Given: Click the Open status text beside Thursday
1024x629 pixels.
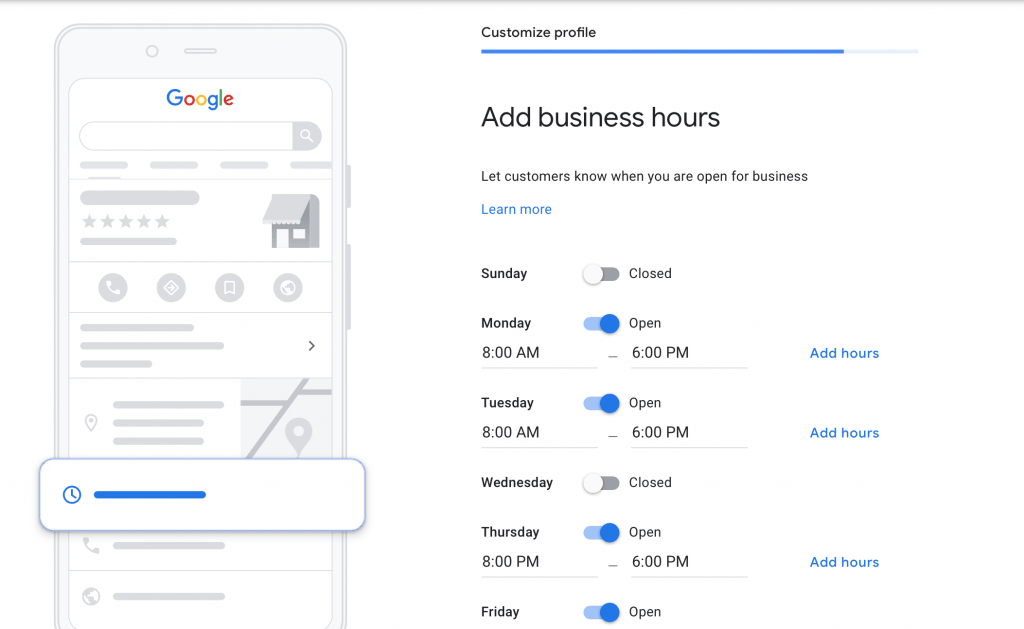Looking at the screenshot, I should pyautogui.click(x=645, y=532).
